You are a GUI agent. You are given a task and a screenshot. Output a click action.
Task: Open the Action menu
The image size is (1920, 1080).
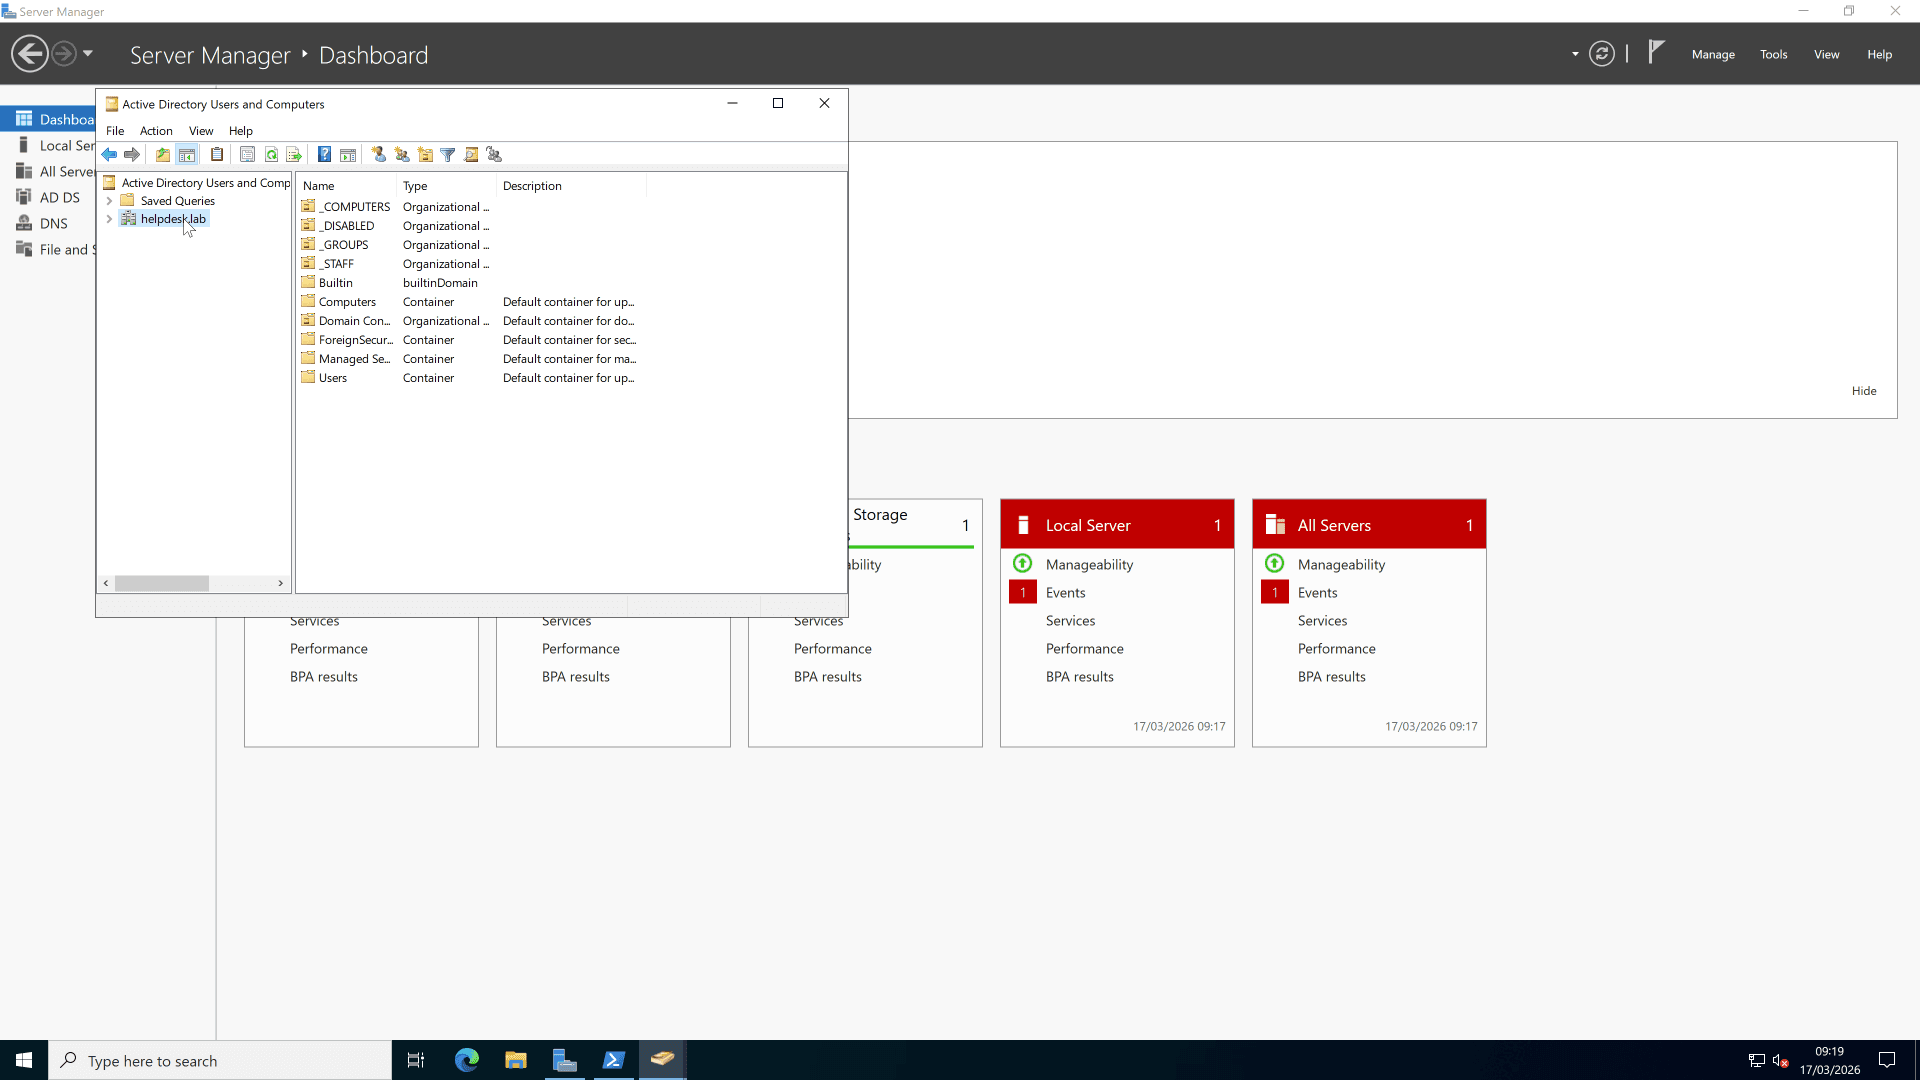coord(155,131)
